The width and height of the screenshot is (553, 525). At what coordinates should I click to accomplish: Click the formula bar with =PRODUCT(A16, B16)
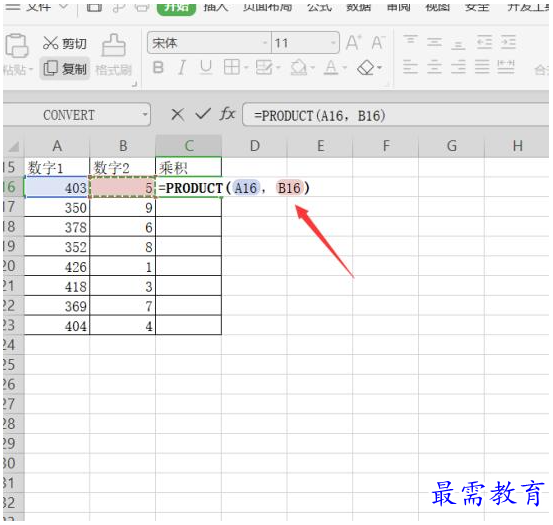point(396,115)
